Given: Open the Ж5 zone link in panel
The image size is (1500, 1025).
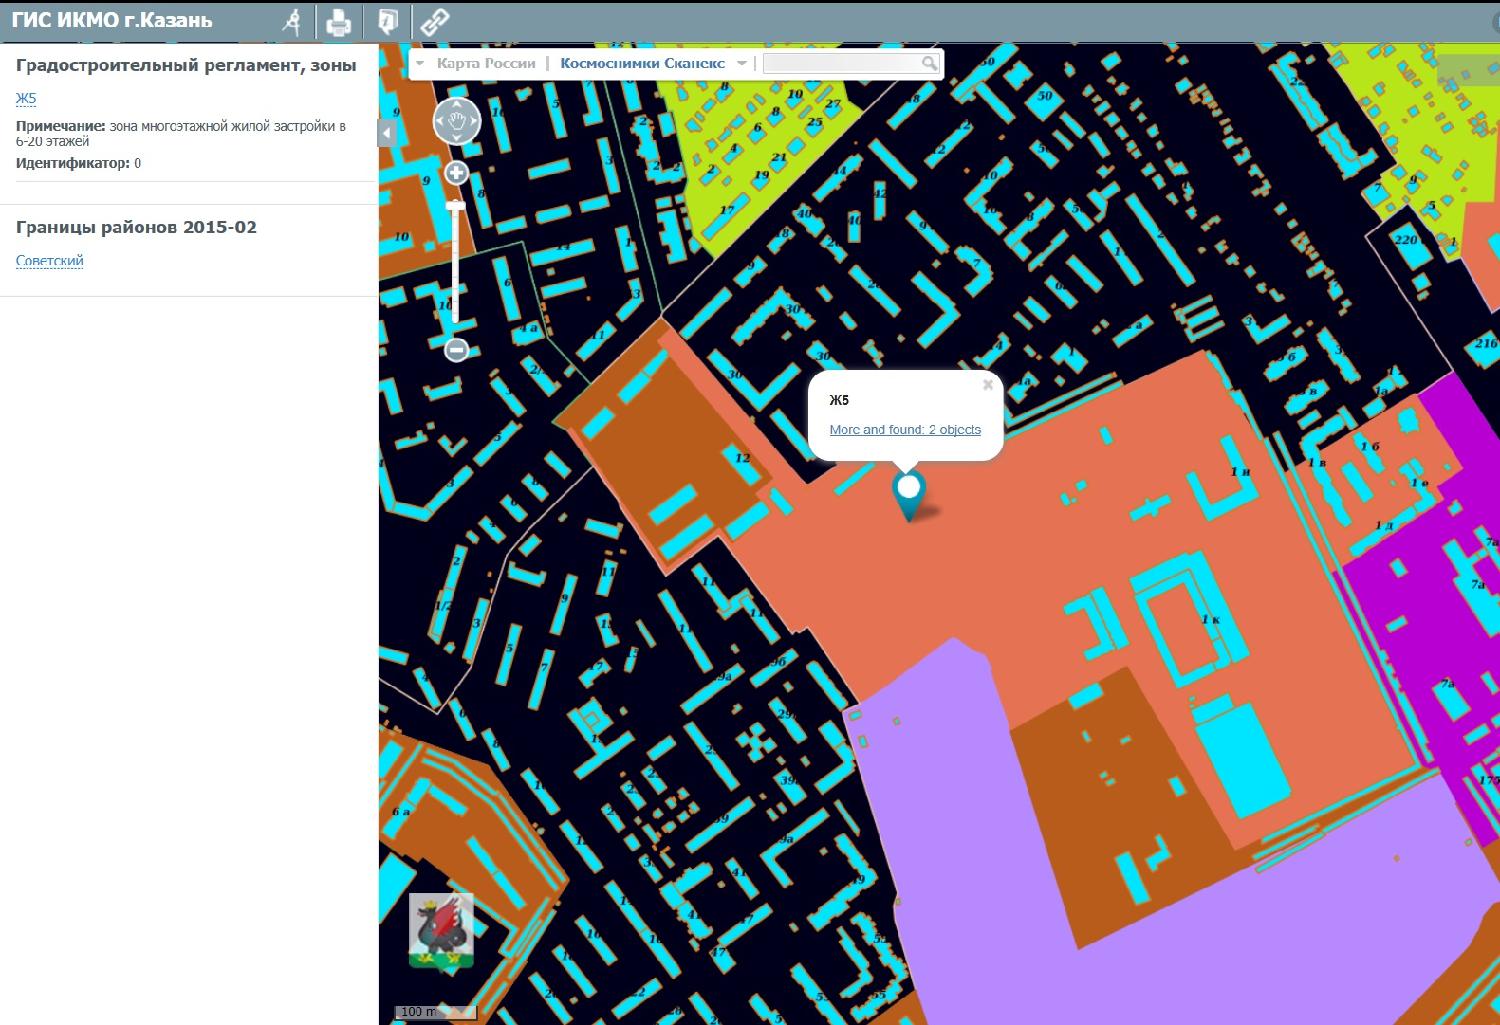Looking at the screenshot, I should pyautogui.click(x=26, y=98).
